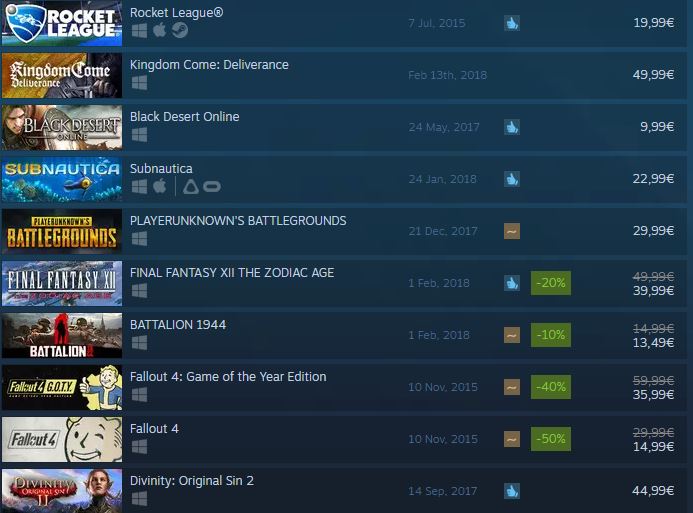693x513 pixels.
Task: Click the 13,49€ discounted price of BATTALION 1944
Action: click(653, 342)
